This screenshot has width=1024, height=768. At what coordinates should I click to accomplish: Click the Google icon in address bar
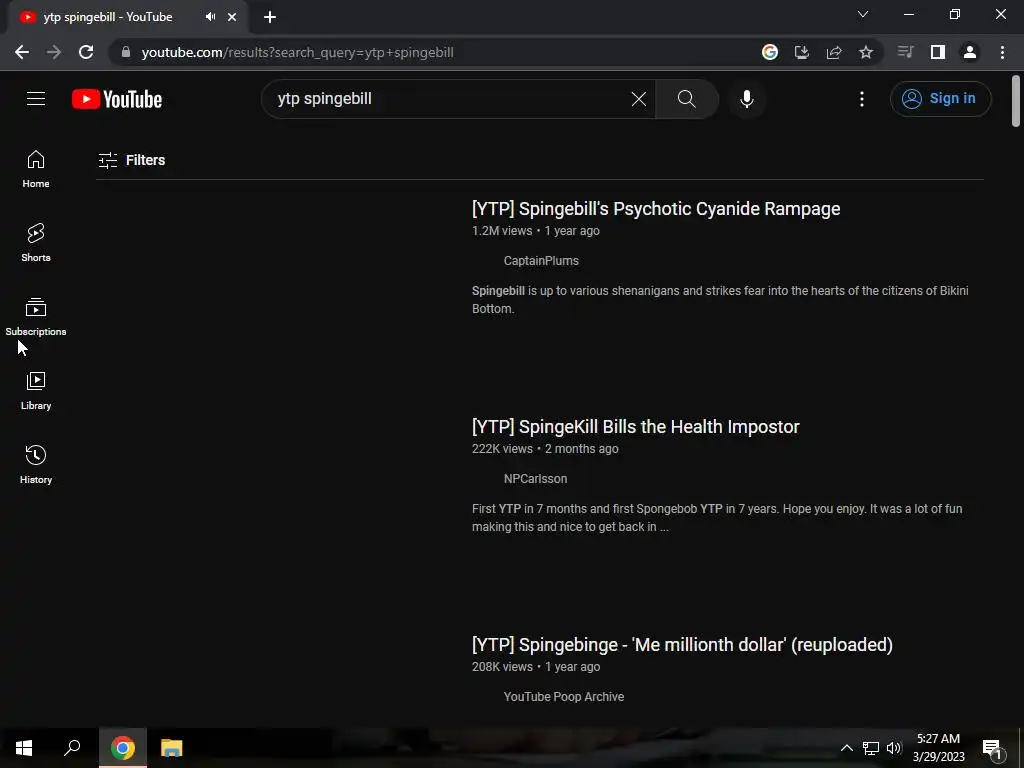(x=770, y=52)
